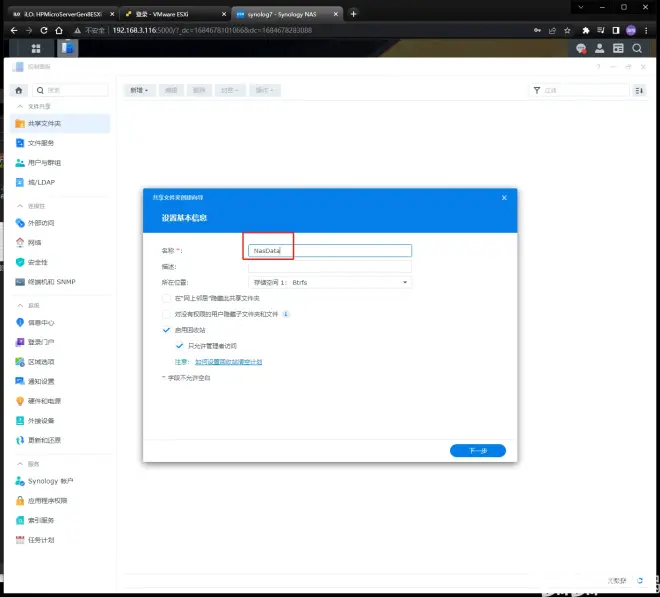Image resolution: width=660 pixels, height=597 pixels.
Task: Click the Control Panel taskbar icon
Action: (x=67, y=48)
